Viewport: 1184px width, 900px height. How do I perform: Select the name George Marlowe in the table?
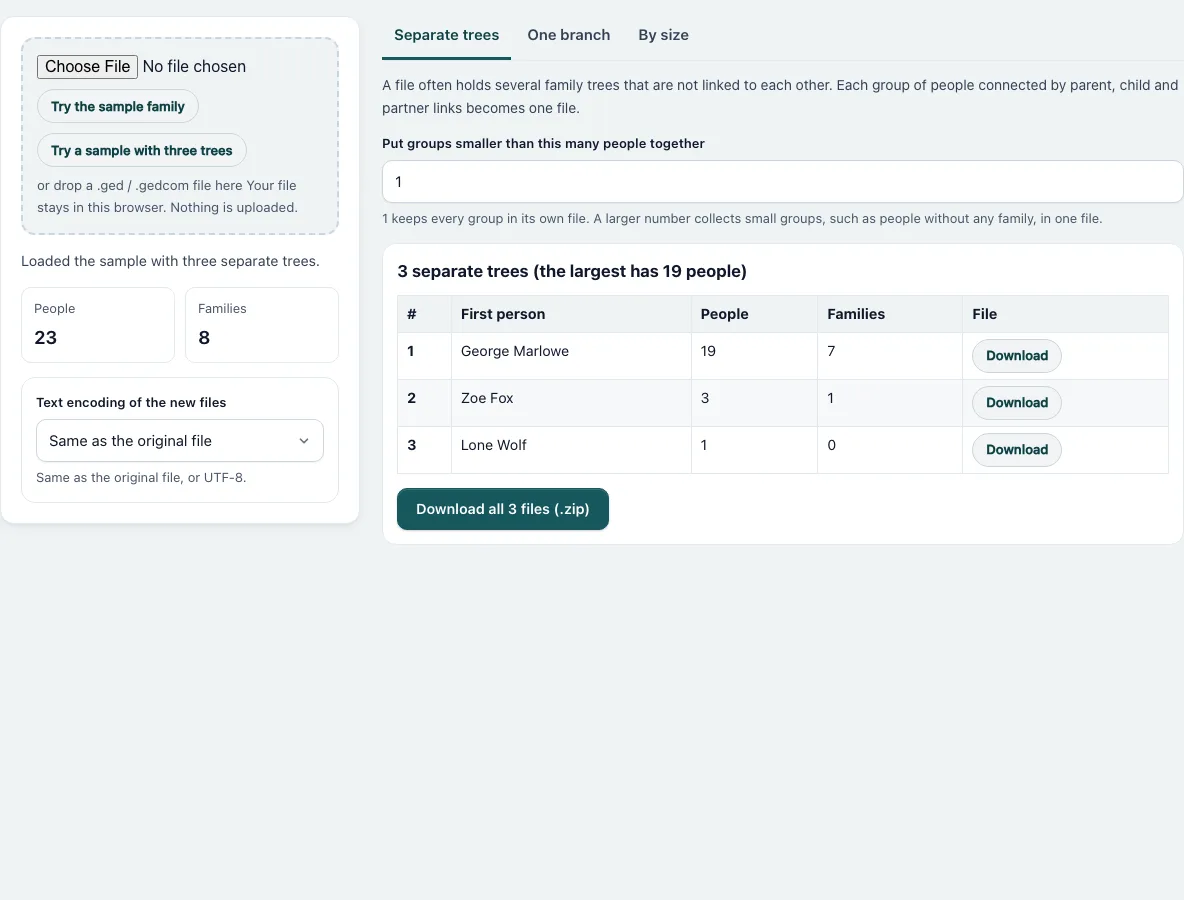pyautogui.click(x=515, y=351)
